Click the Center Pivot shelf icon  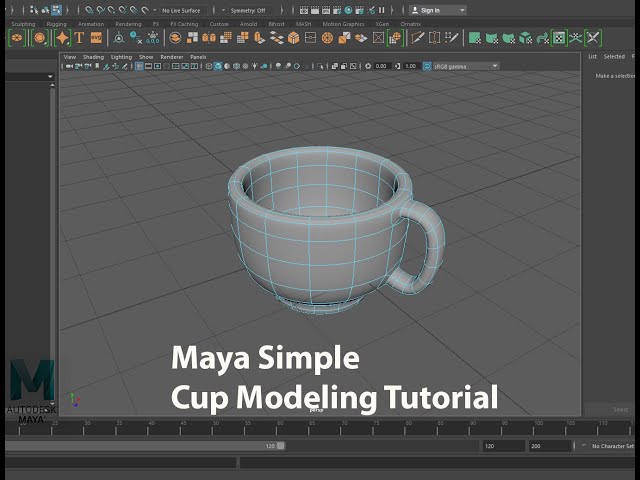(x=119, y=38)
